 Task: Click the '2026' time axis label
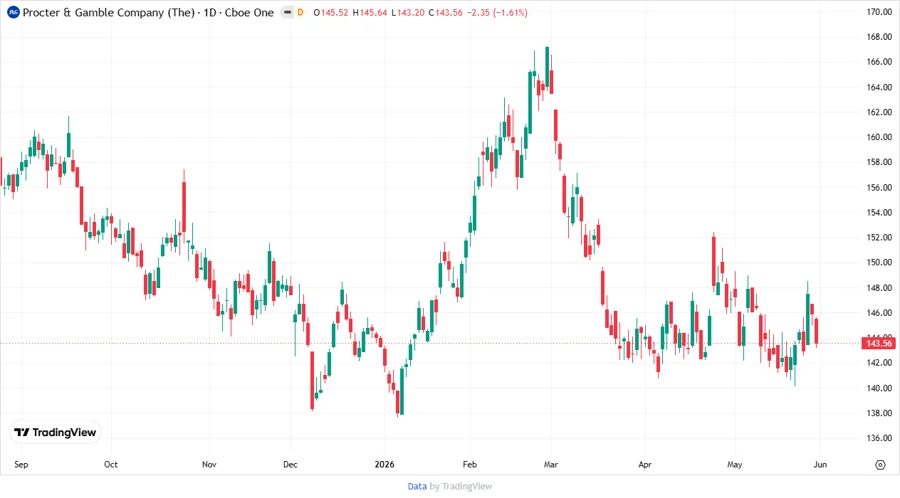384,464
